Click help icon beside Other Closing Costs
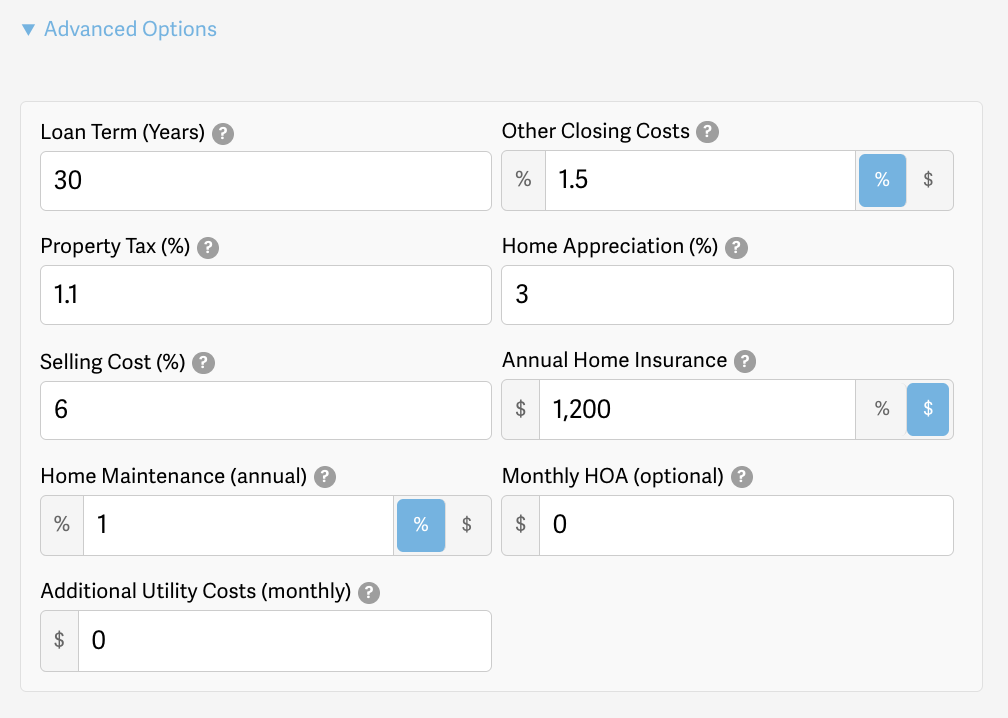The image size is (1008, 718). point(708,132)
